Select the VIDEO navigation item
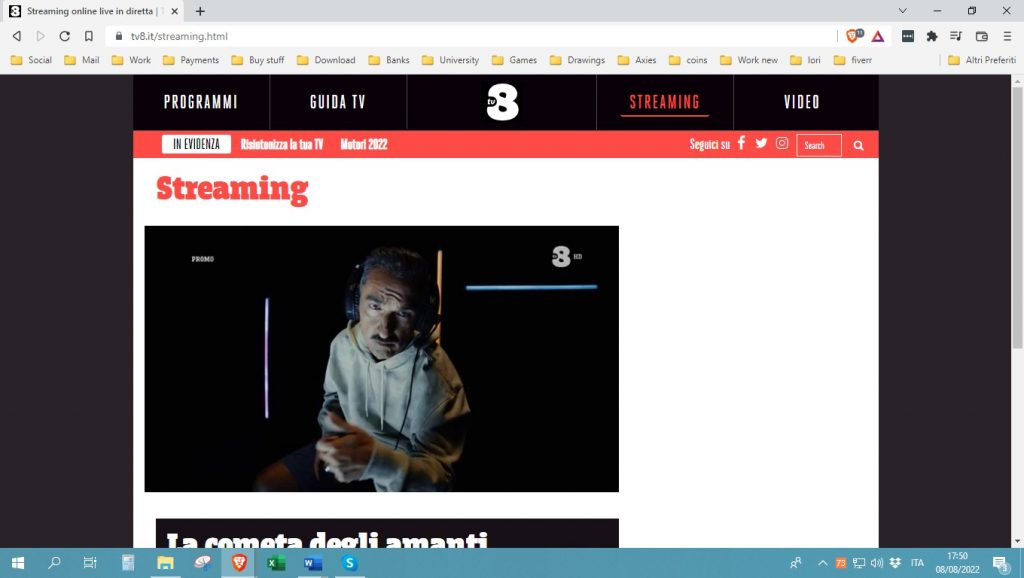The image size is (1024, 578). click(x=802, y=102)
